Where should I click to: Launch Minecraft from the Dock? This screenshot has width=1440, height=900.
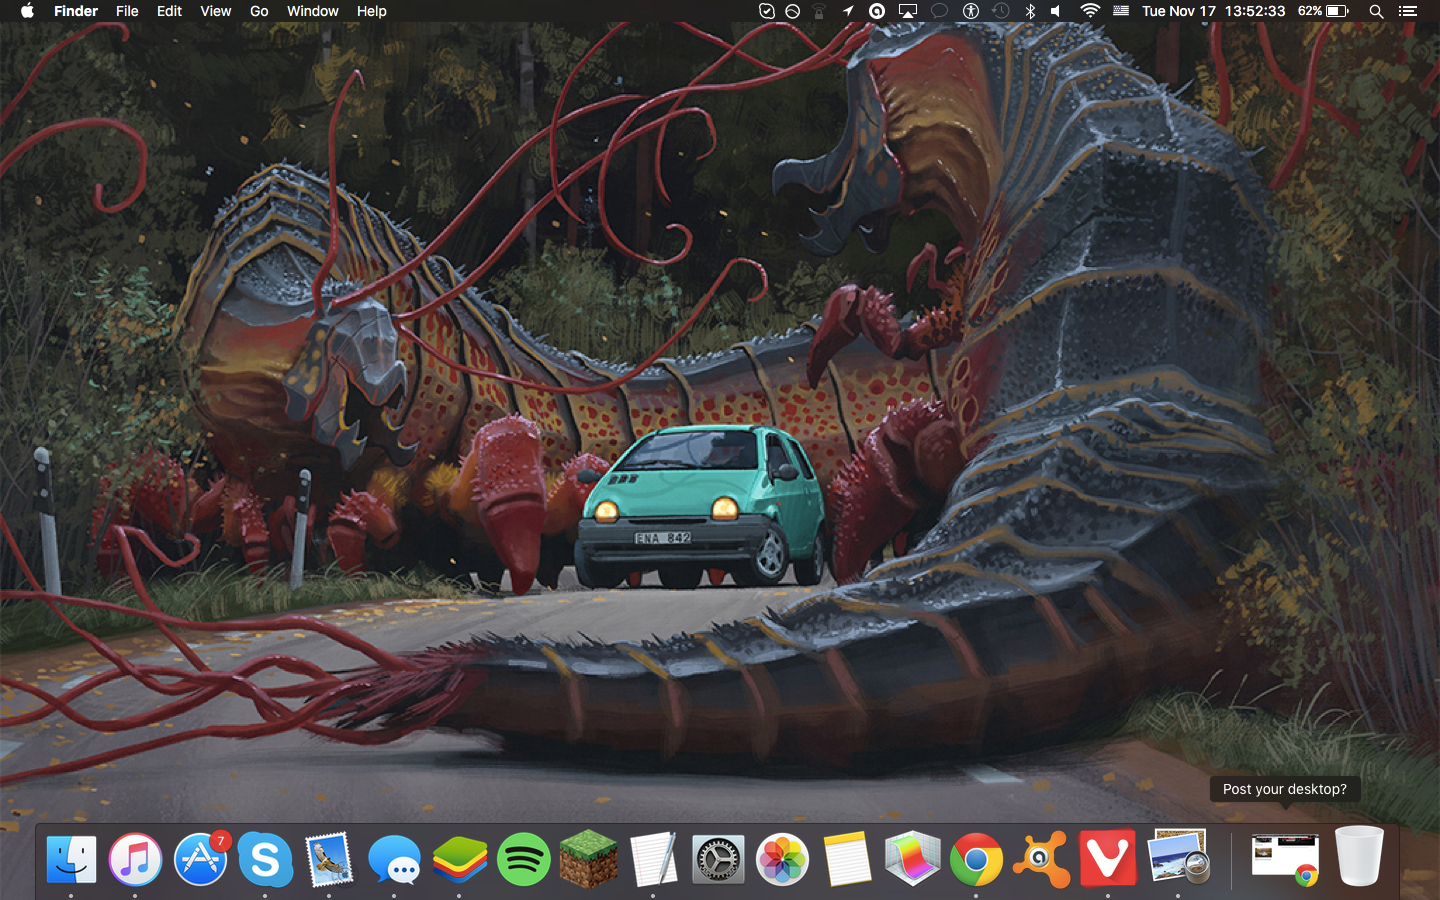coord(588,859)
